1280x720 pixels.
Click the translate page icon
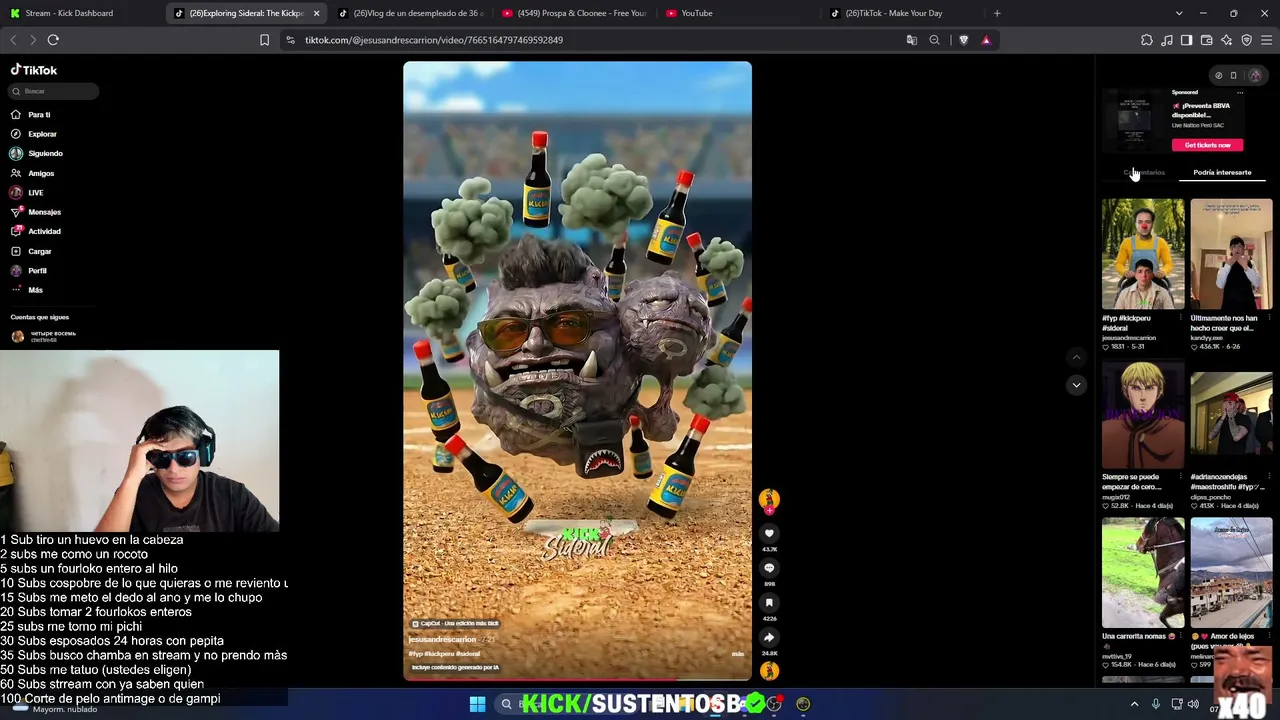click(911, 40)
